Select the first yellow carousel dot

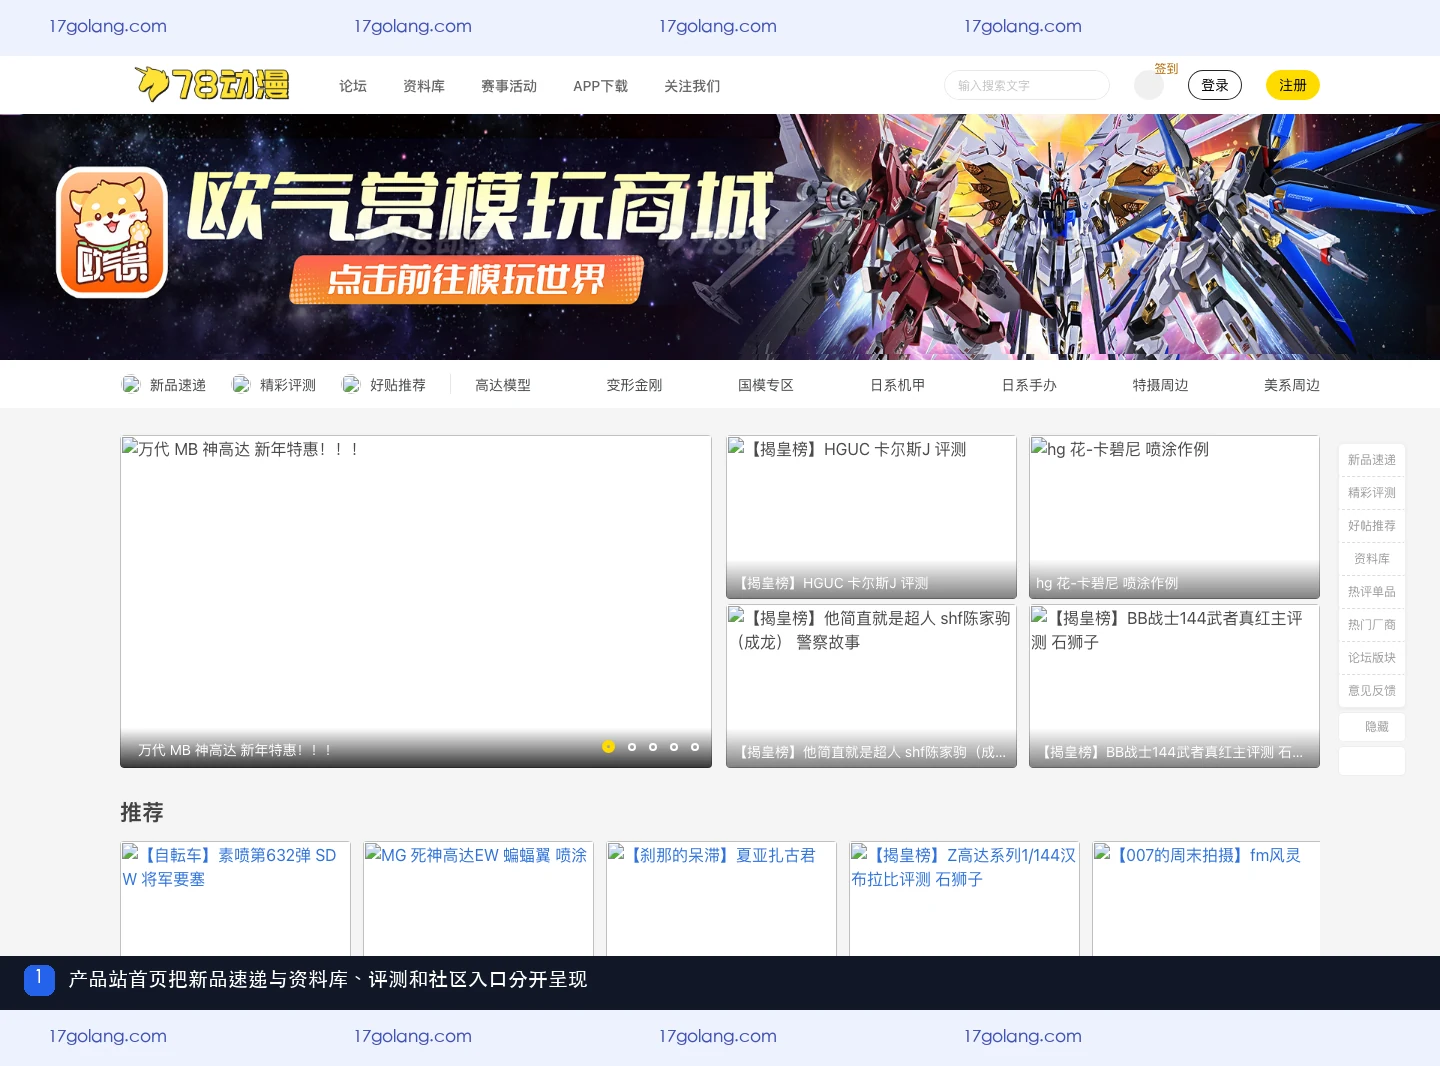click(x=608, y=747)
